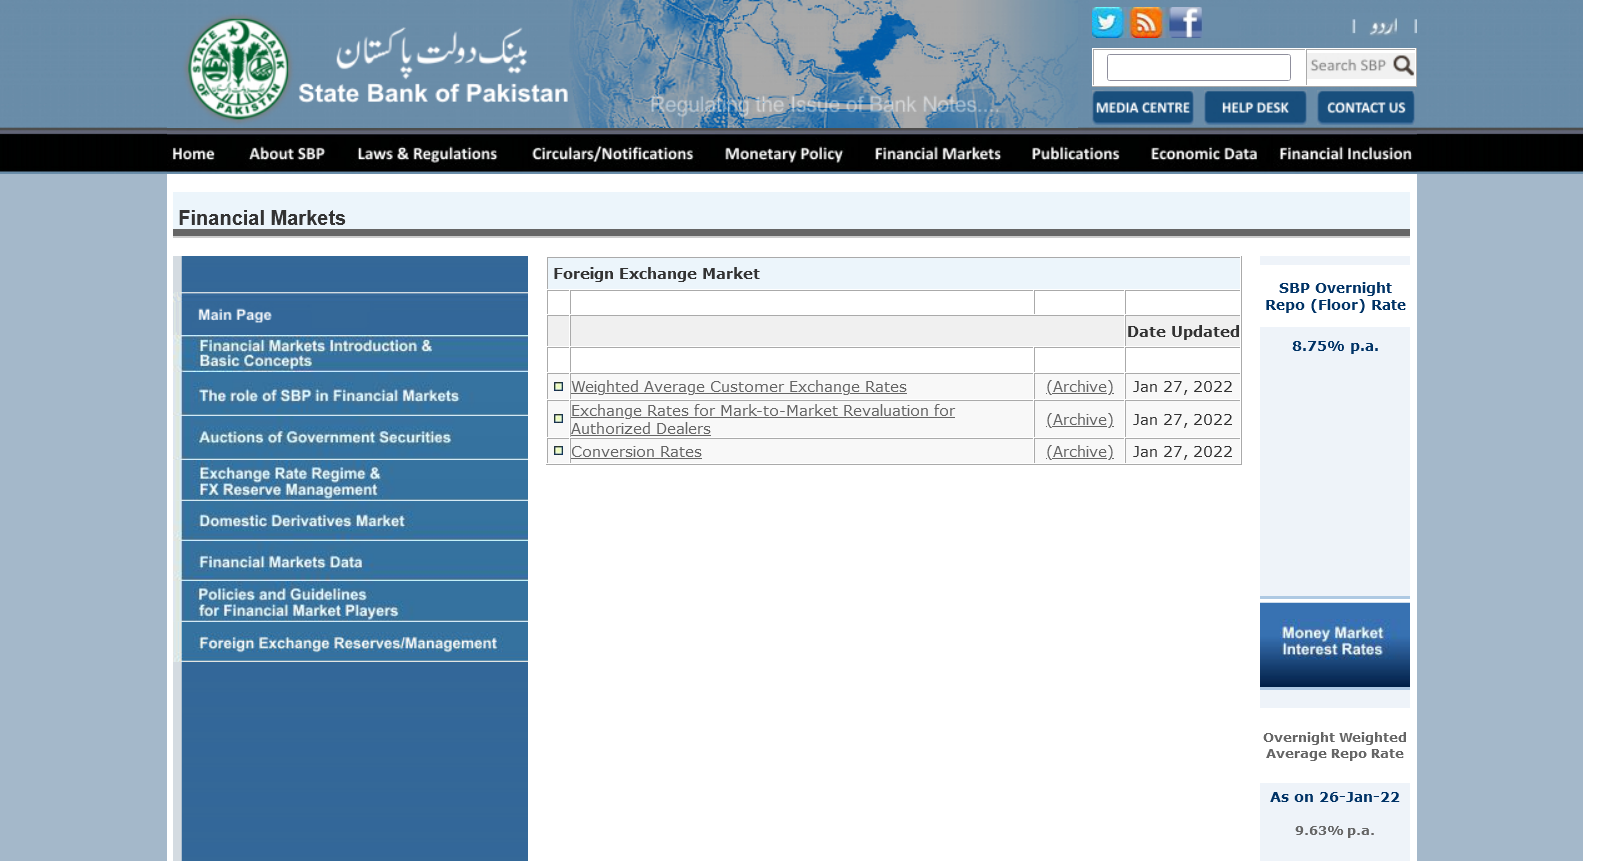Select Auctions of Government Securities in sidebar
The image size is (1603, 861).
click(325, 437)
